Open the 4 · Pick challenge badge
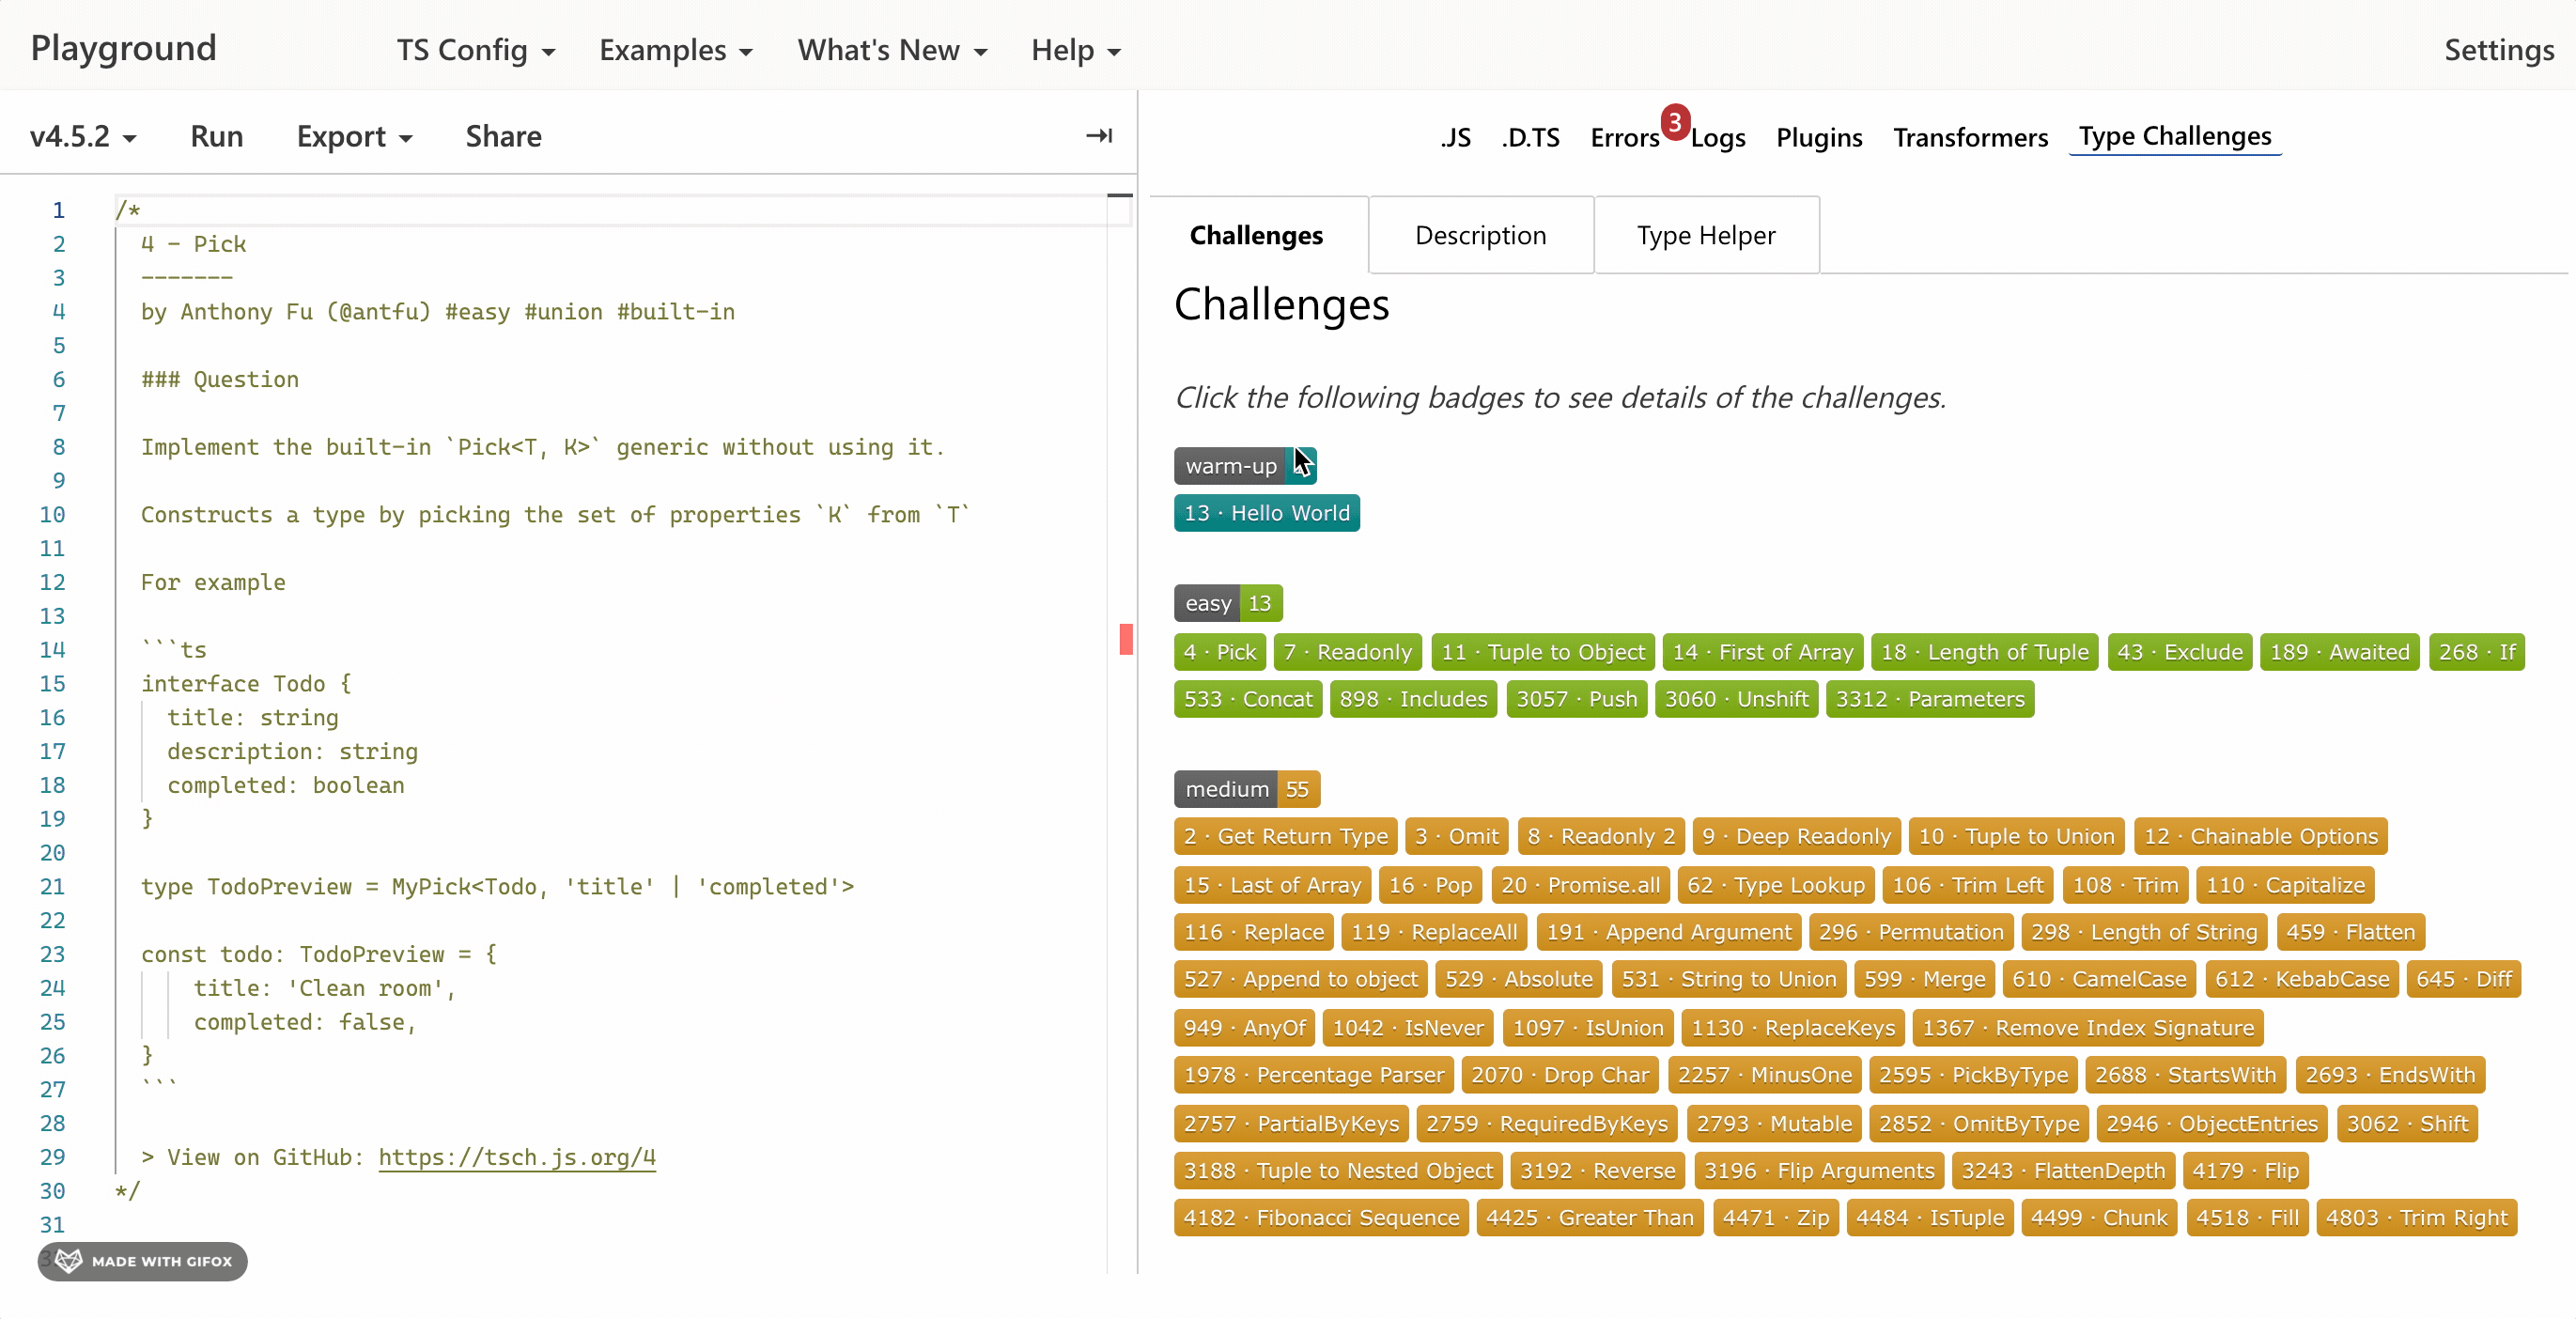 click(x=1219, y=652)
